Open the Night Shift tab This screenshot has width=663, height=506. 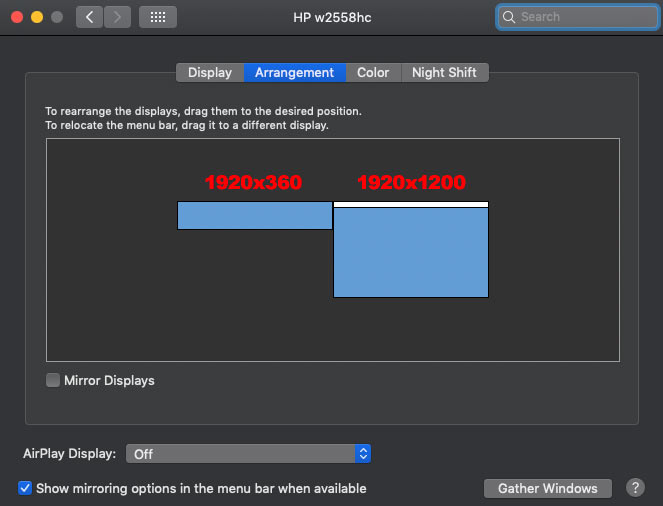[x=444, y=73]
